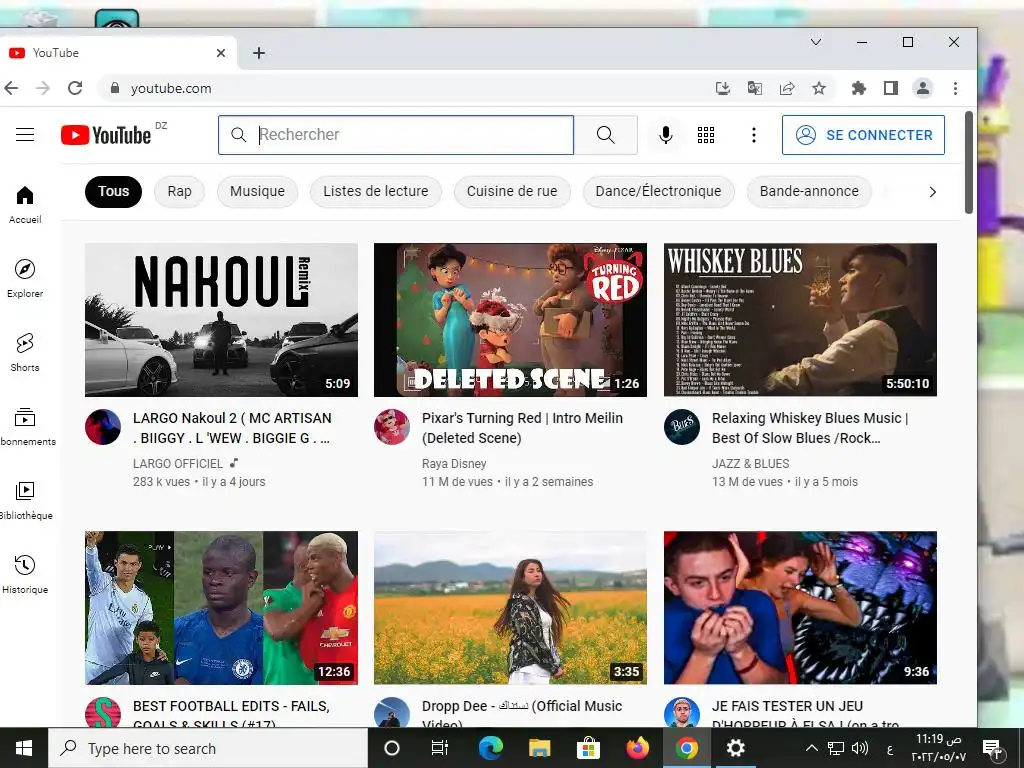Viewport: 1024px width, 768px height.
Task: Open Raya Disney channel name link
Action: point(454,464)
